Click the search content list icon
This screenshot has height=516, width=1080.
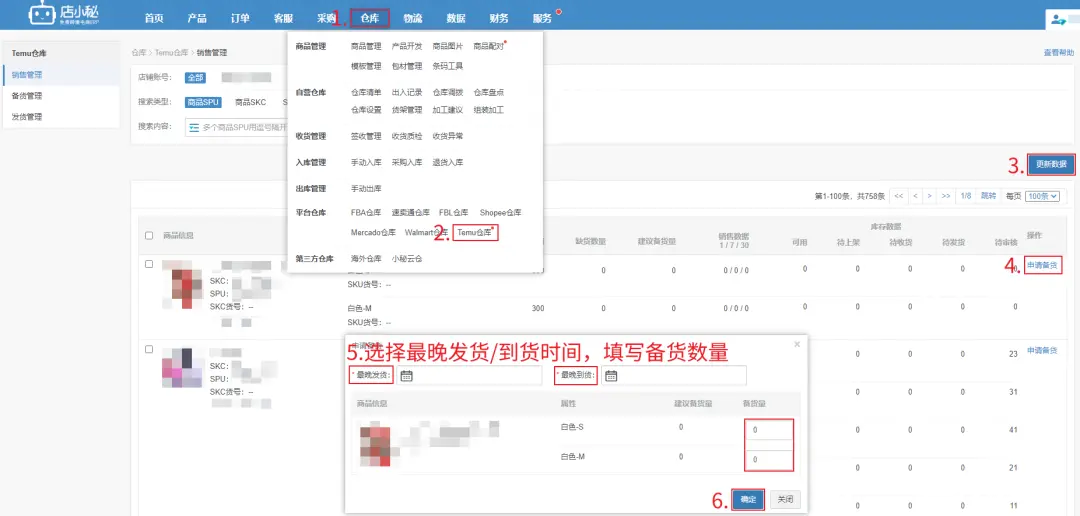[x=194, y=127]
